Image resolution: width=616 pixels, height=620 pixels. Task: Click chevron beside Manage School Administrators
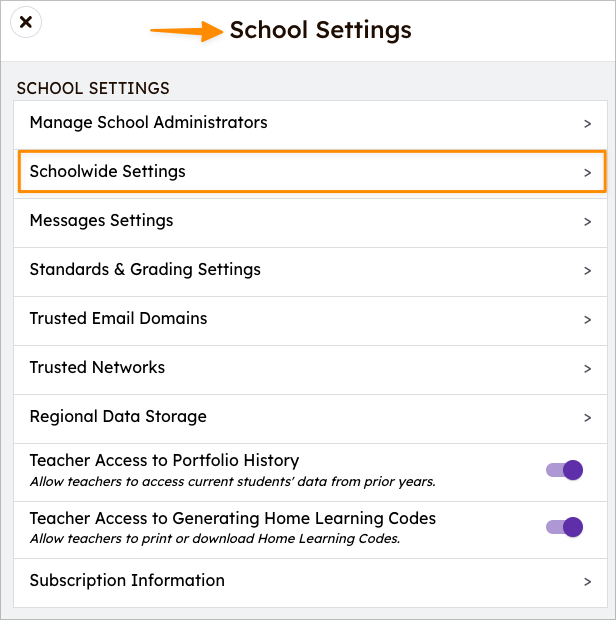(588, 124)
